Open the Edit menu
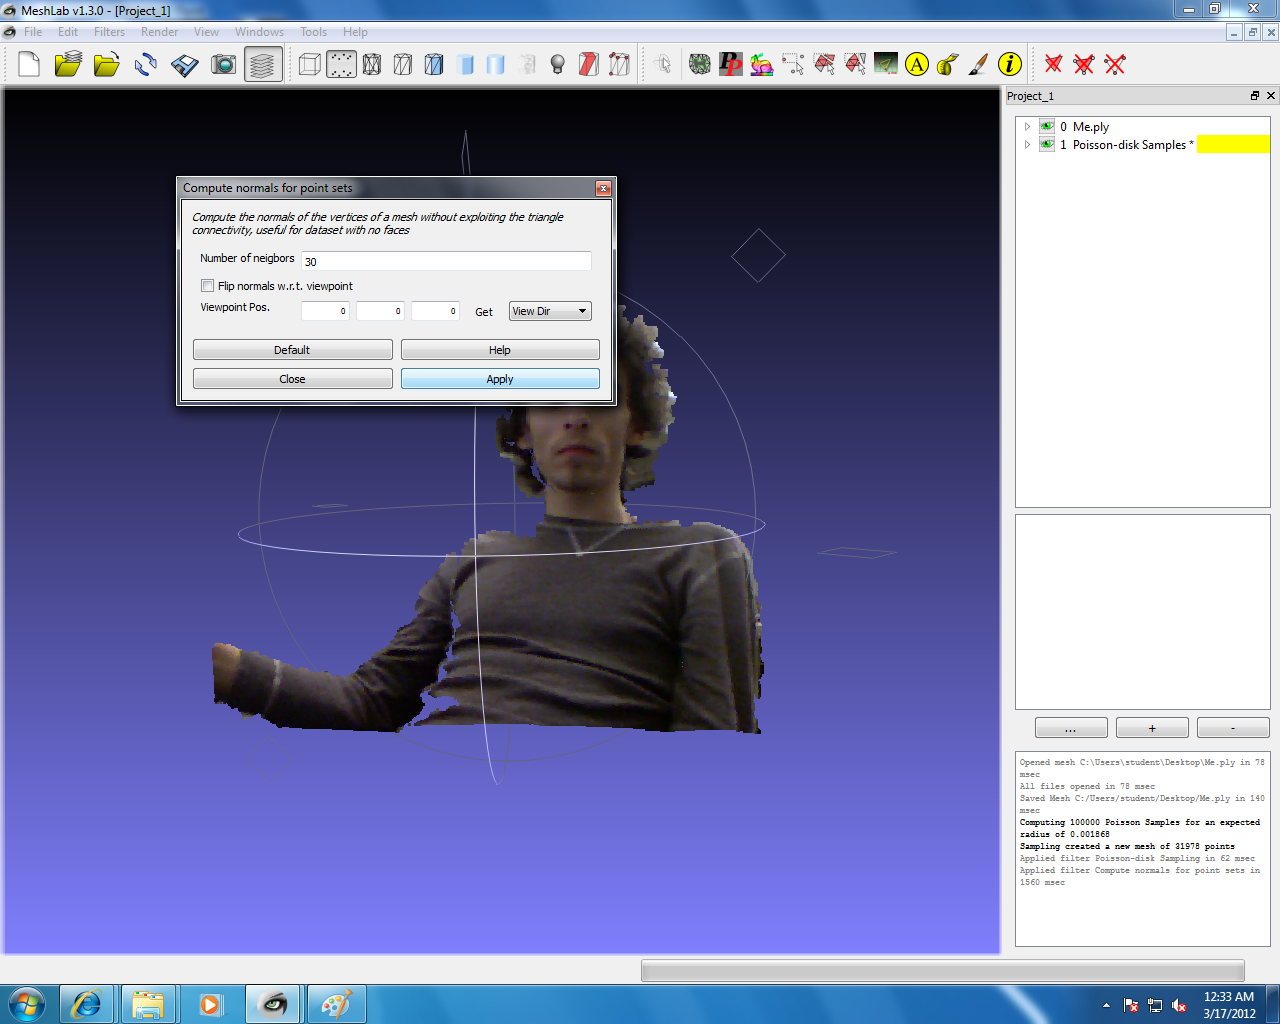 [68, 32]
